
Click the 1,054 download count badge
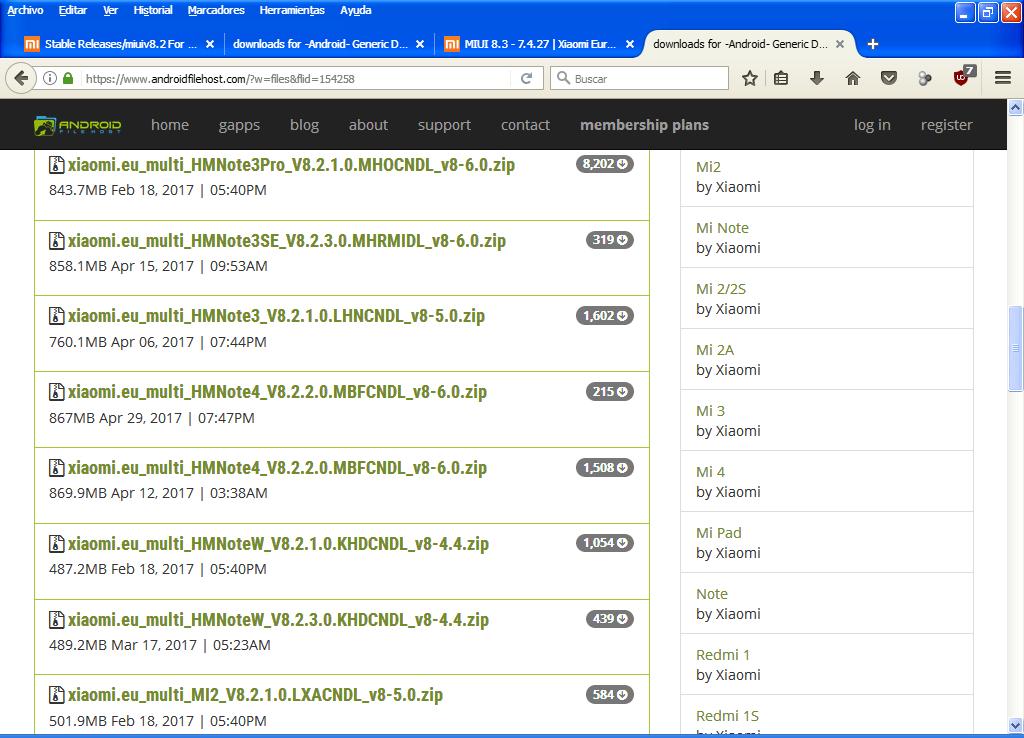pos(605,543)
